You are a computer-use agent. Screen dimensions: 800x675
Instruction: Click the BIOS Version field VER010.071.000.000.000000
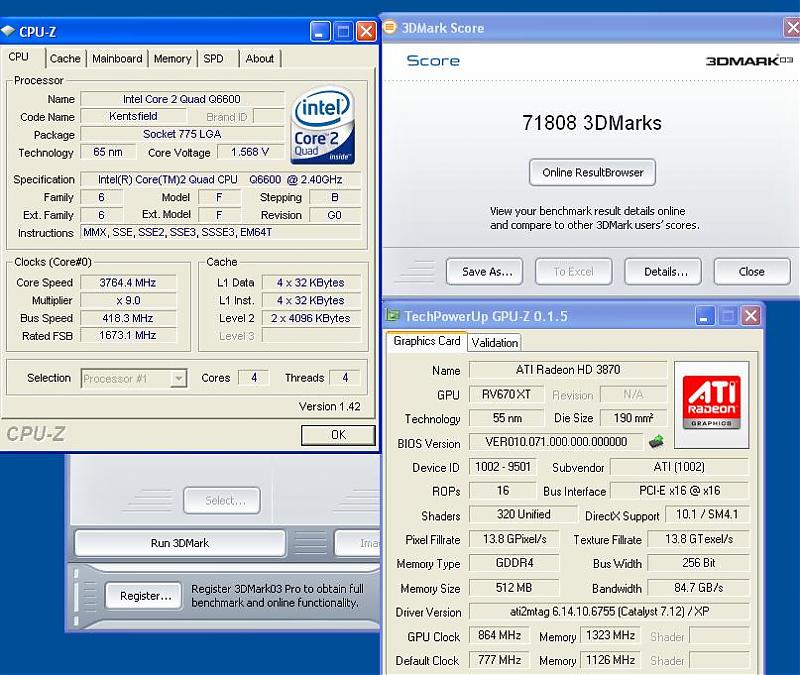(556, 442)
